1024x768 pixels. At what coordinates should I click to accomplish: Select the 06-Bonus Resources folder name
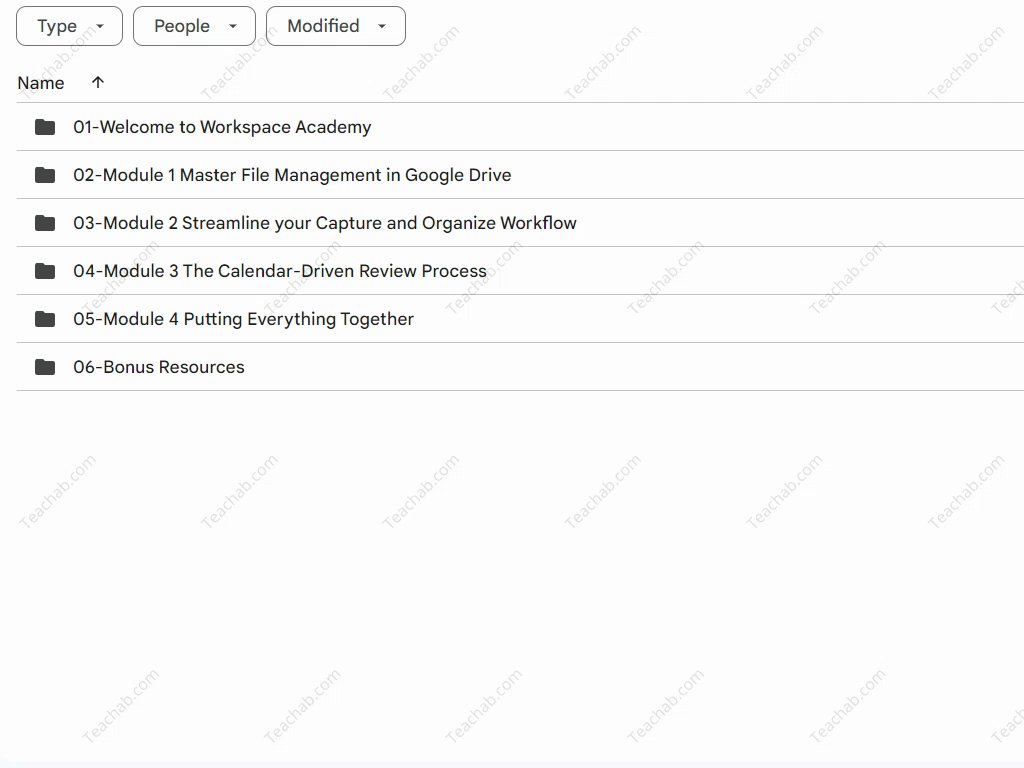coord(159,367)
